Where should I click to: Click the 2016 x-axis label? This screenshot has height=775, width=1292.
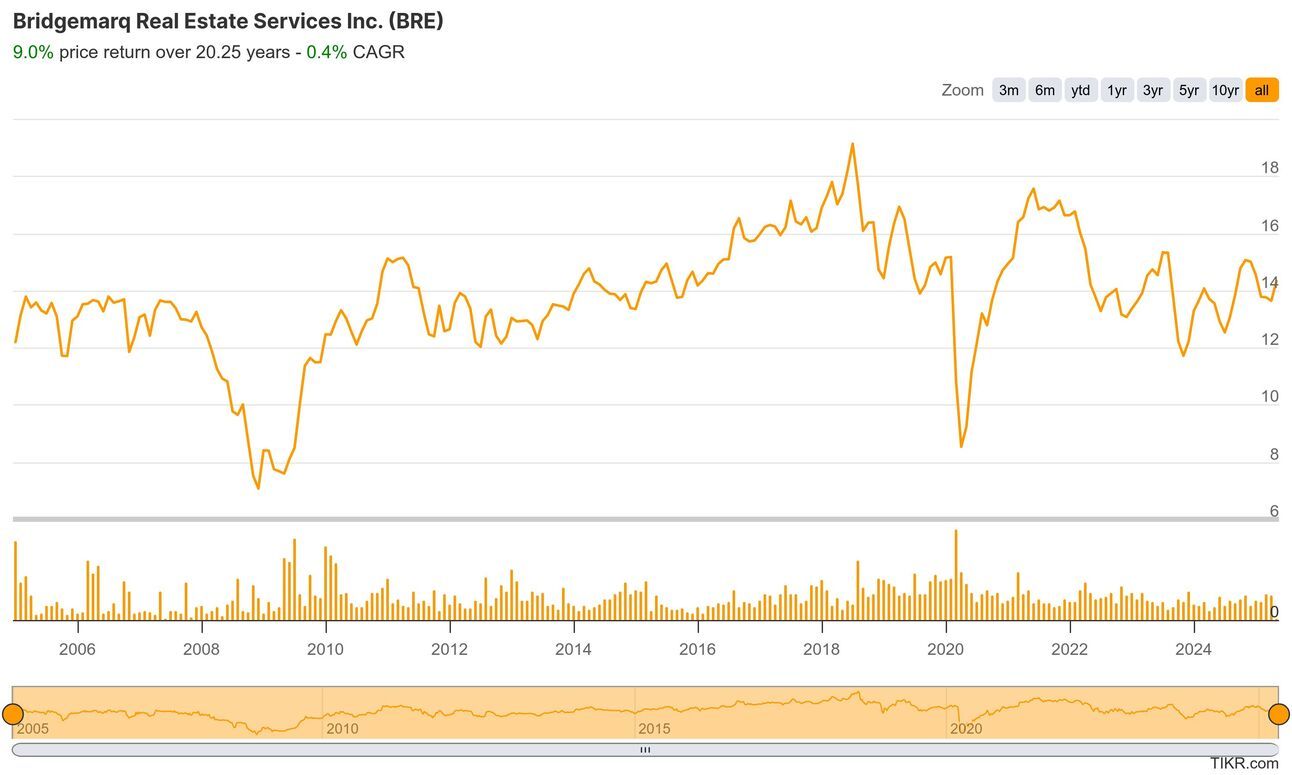pyautogui.click(x=697, y=649)
